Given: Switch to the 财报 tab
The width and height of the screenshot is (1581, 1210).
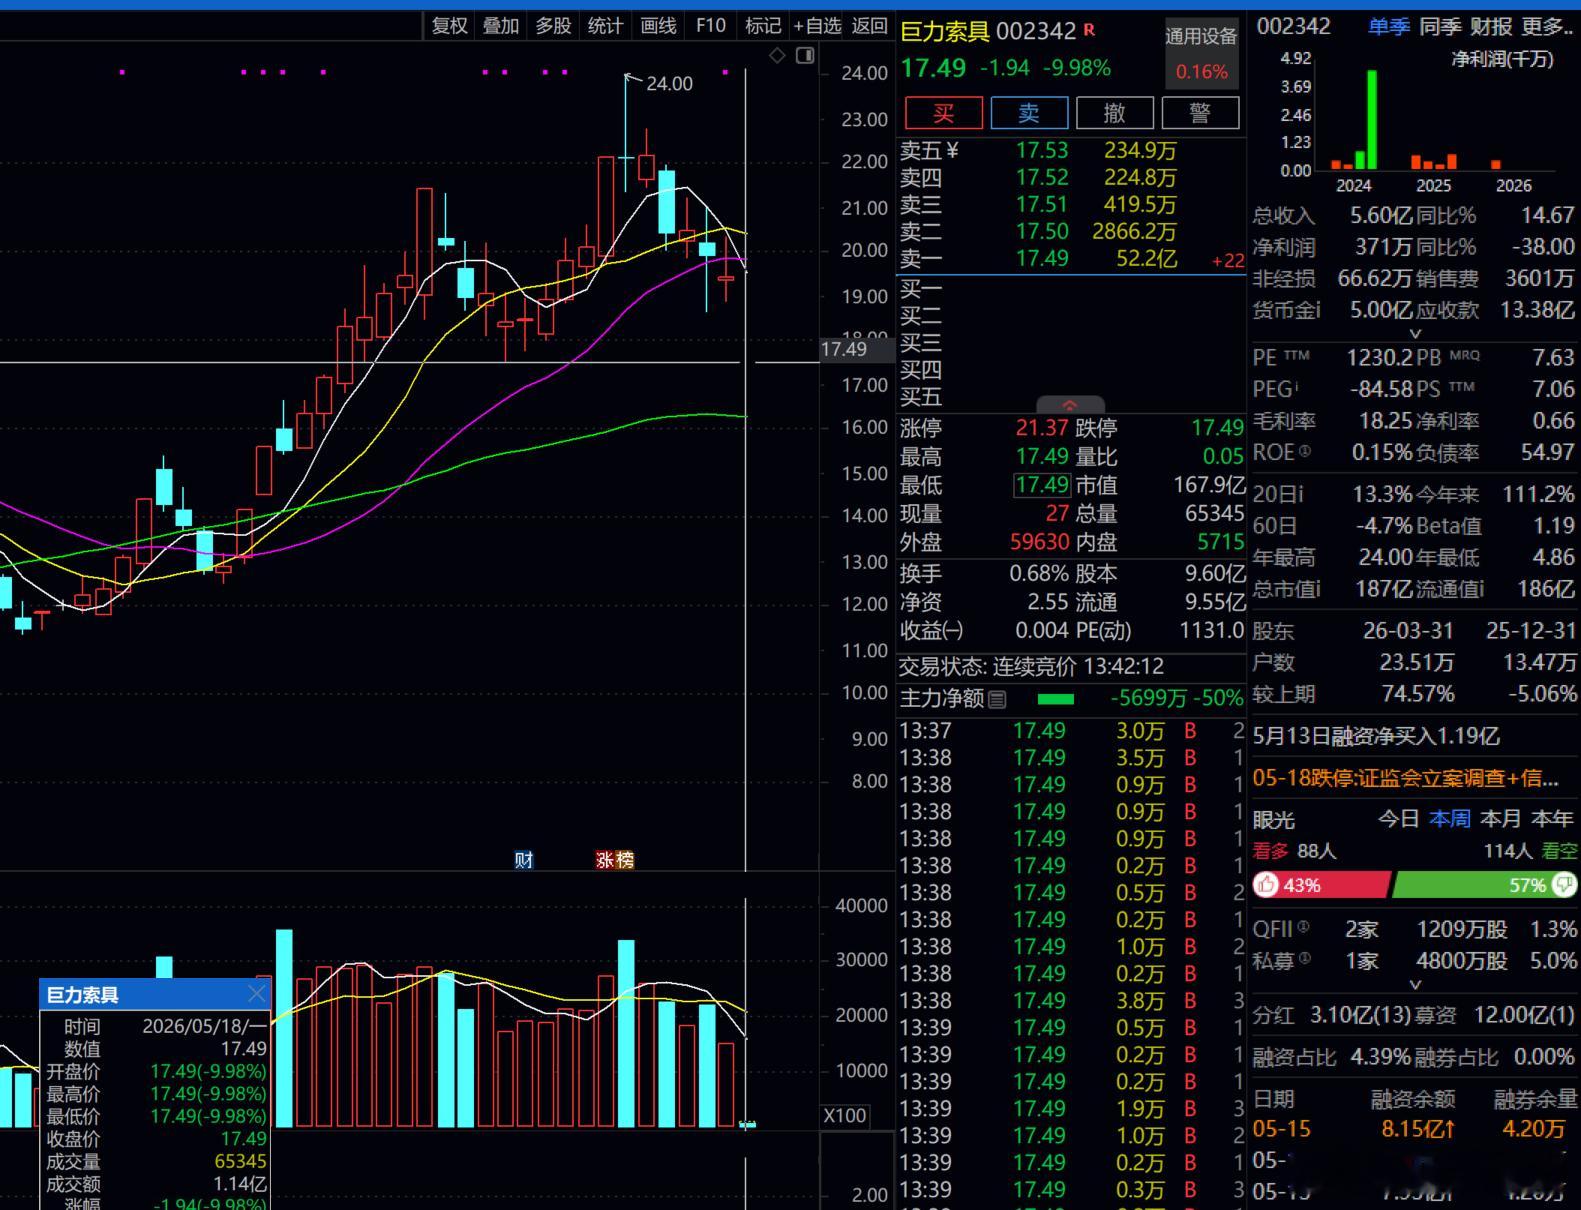Looking at the screenshot, I should click(1491, 27).
